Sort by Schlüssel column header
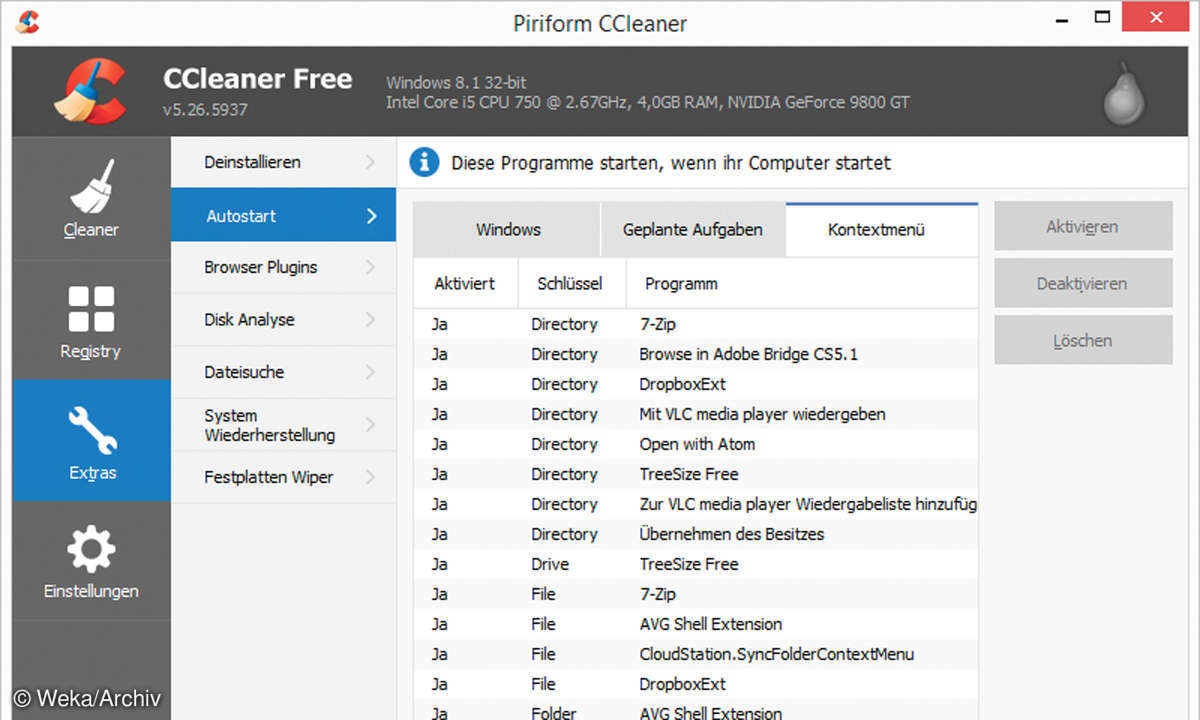1200x720 pixels. point(573,283)
